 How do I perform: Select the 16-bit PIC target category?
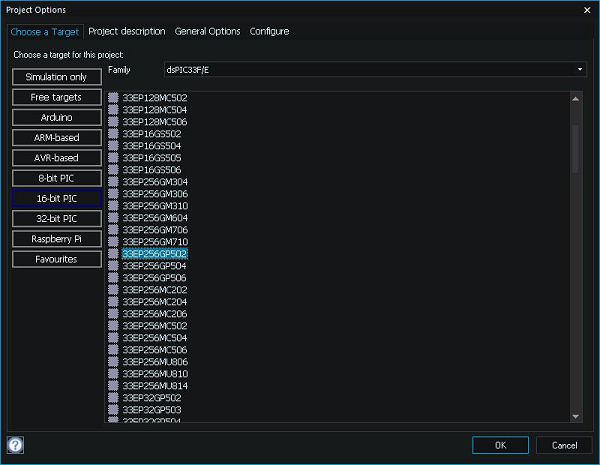[57, 199]
